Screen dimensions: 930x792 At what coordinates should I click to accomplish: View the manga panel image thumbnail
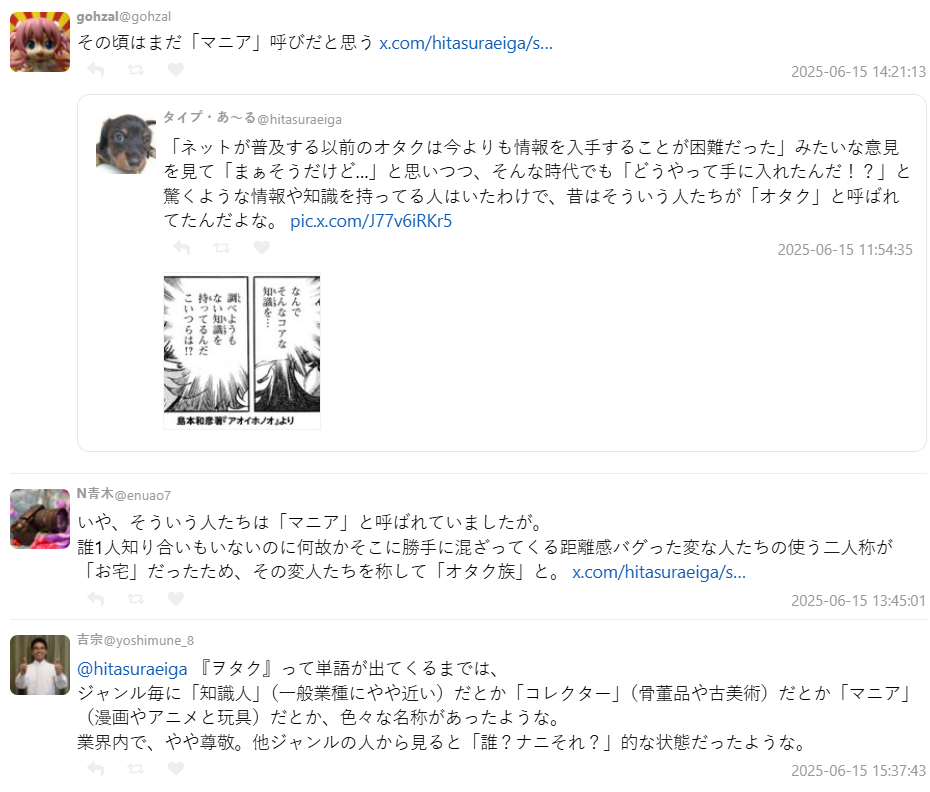tap(242, 351)
